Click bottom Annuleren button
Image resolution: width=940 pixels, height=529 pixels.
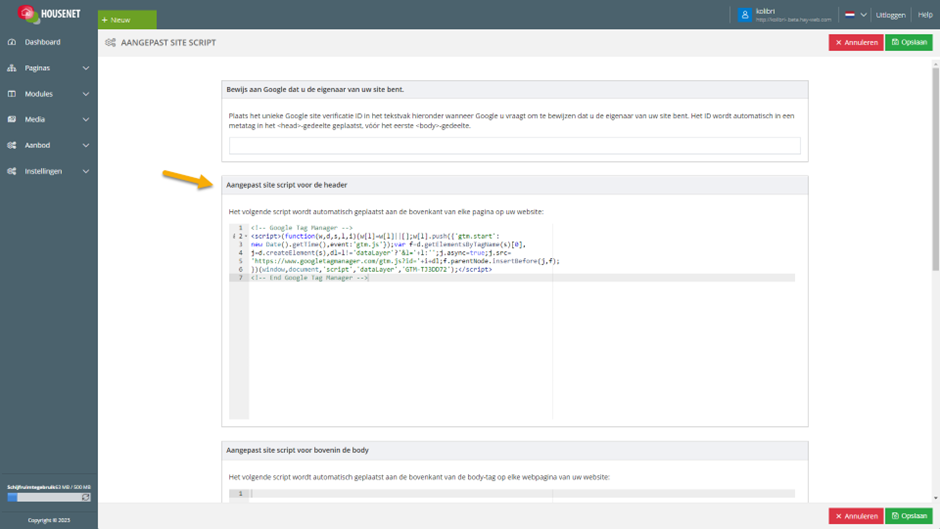(855, 516)
